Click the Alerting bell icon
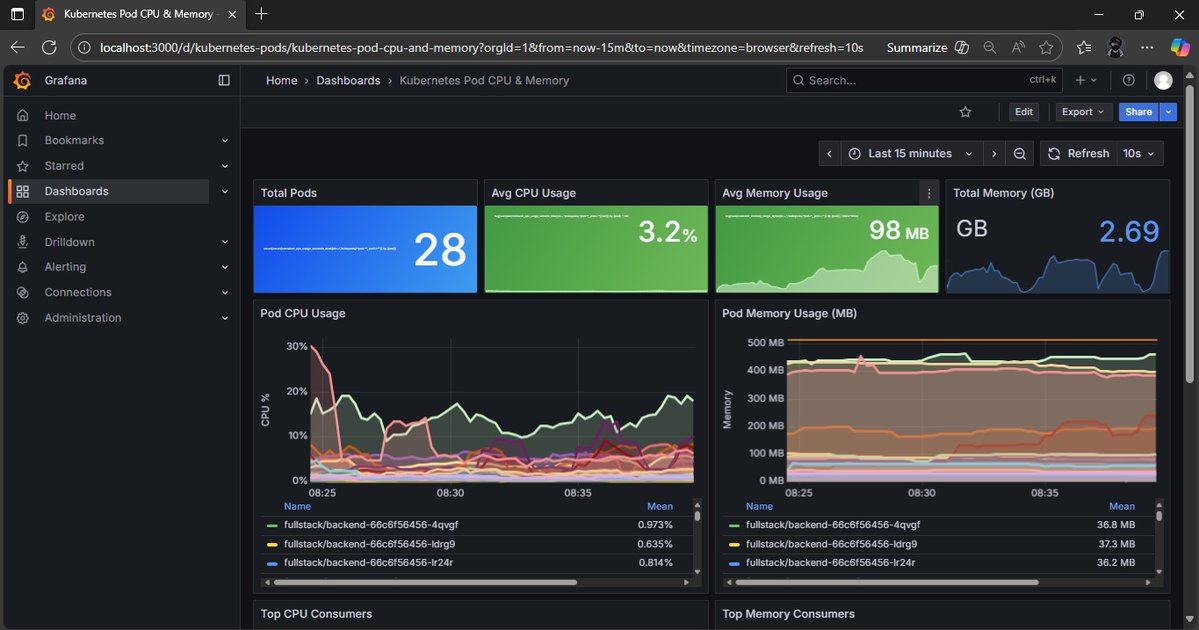The height and width of the screenshot is (630, 1199). pos(23,268)
